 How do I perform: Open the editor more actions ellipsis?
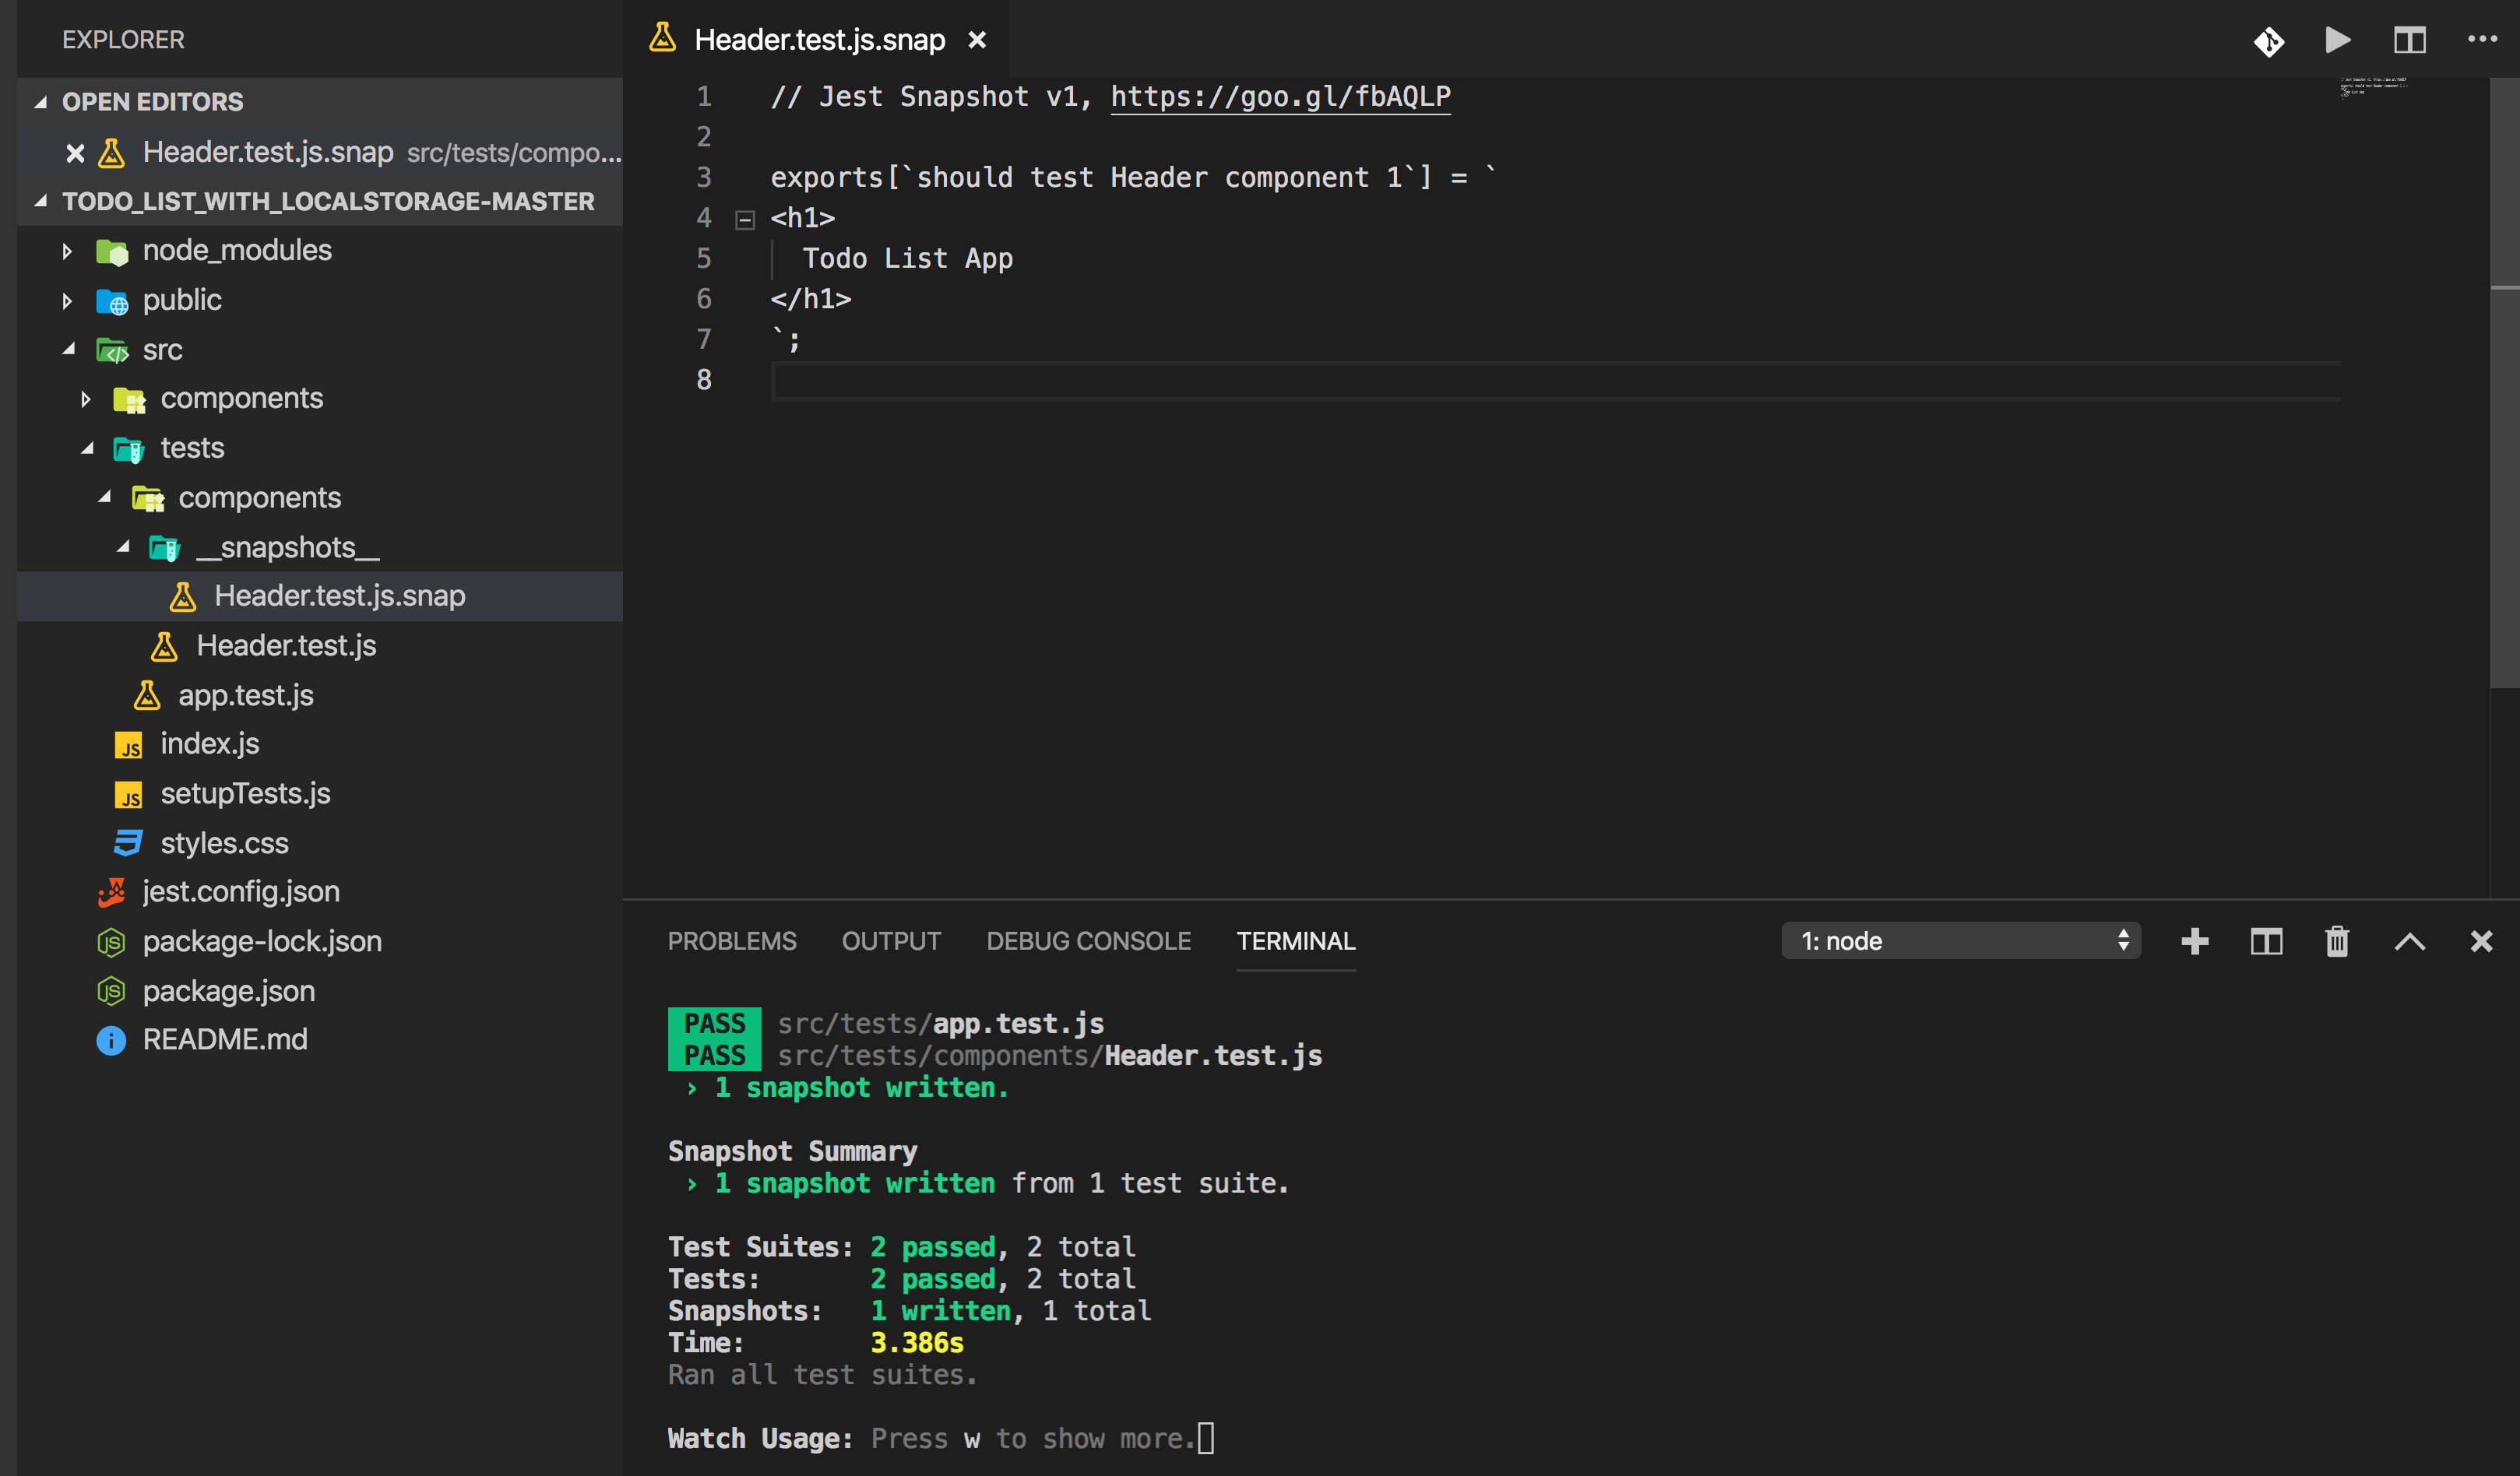click(2482, 39)
